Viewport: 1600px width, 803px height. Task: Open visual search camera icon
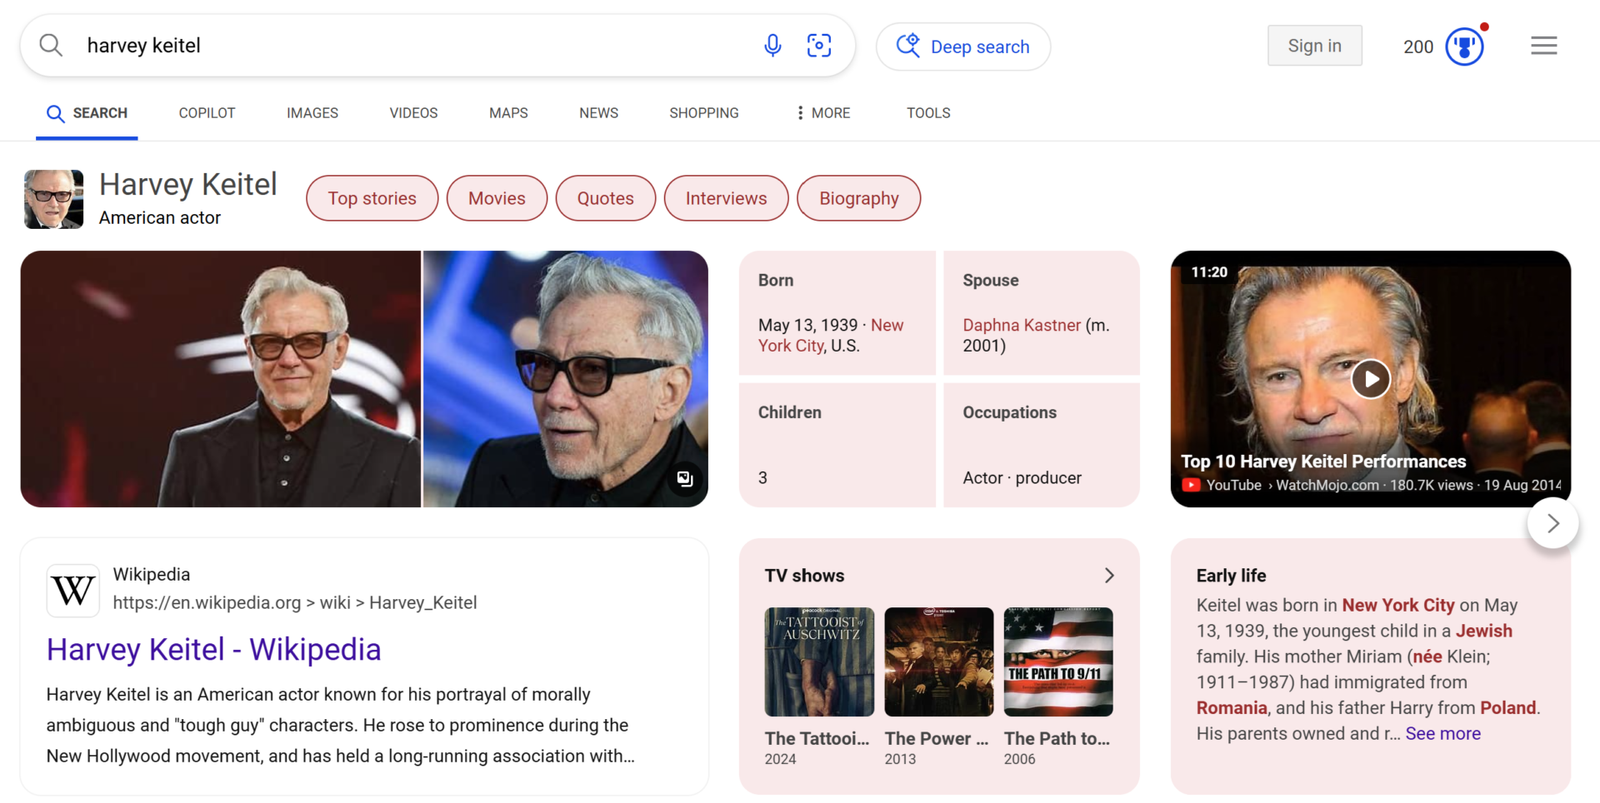(819, 46)
